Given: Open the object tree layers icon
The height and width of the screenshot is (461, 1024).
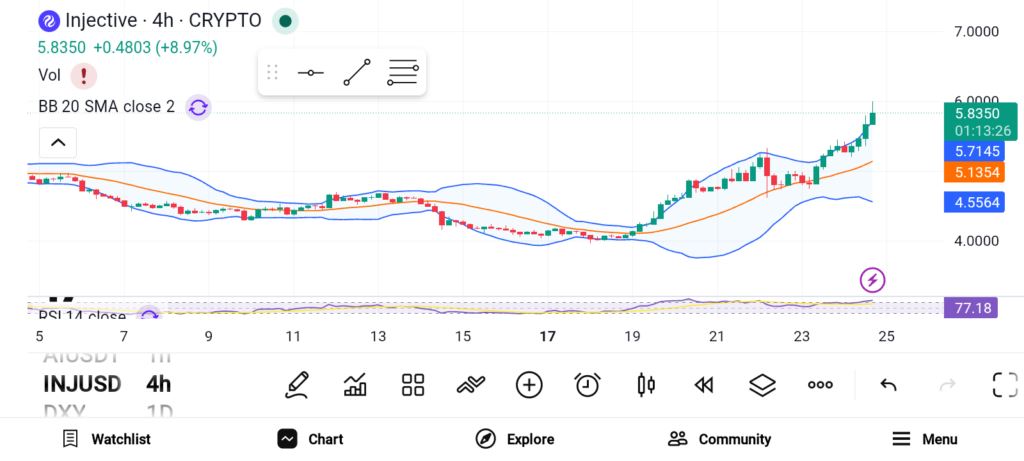Looking at the screenshot, I should point(762,385).
